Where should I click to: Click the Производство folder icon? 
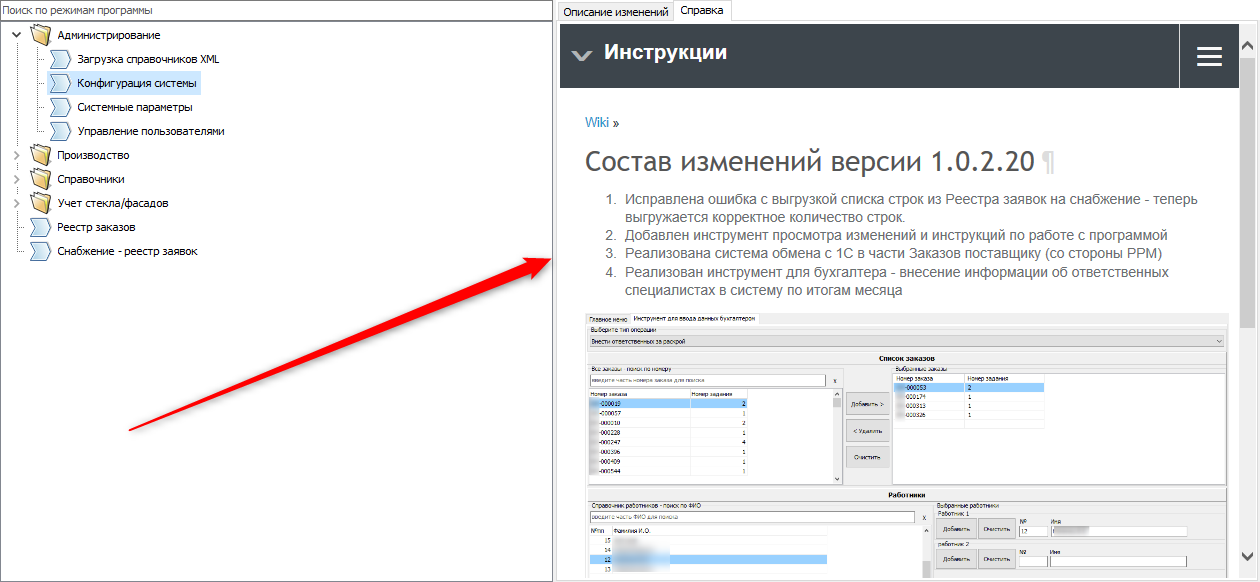point(40,156)
